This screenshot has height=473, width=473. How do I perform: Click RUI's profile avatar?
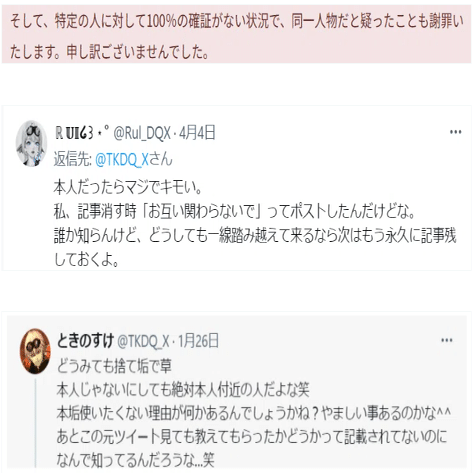[x=31, y=143]
